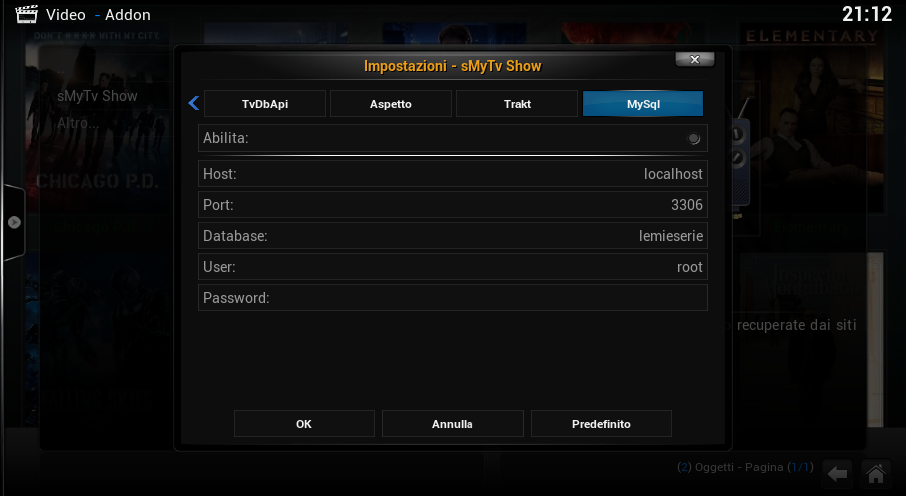
Task: Click the back arrow icon near home
Action: (x=837, y=473)
